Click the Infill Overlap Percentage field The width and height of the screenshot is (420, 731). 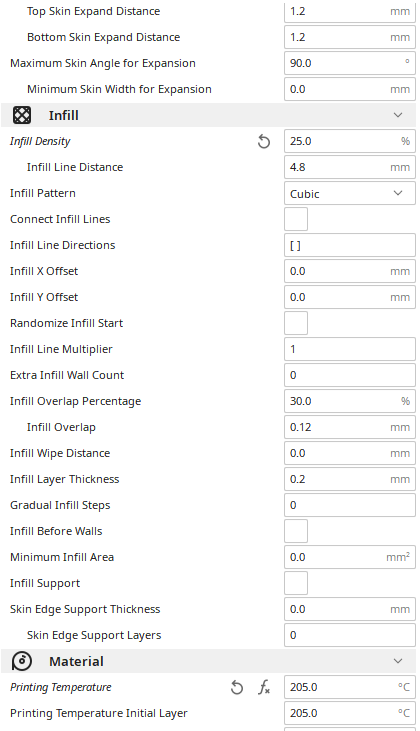pos(350,401)
